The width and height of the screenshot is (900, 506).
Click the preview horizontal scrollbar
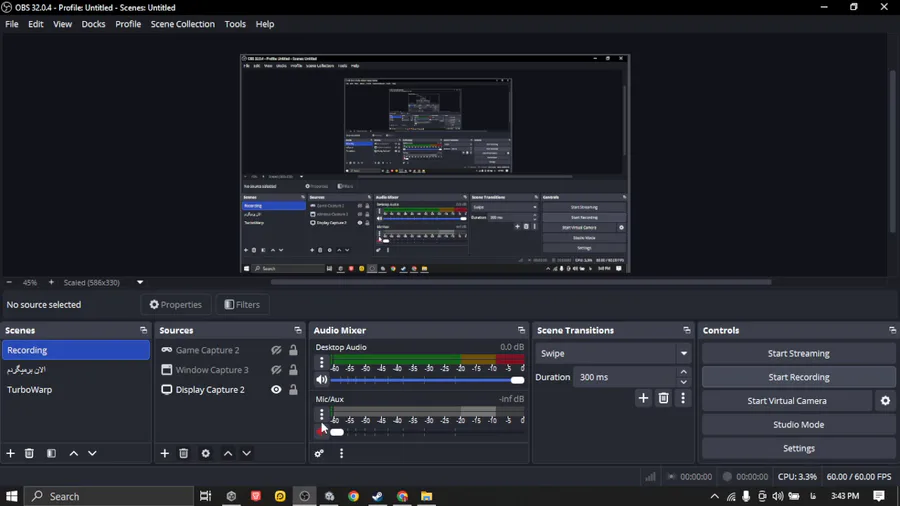pyautogui.click(x=521, y=282)
